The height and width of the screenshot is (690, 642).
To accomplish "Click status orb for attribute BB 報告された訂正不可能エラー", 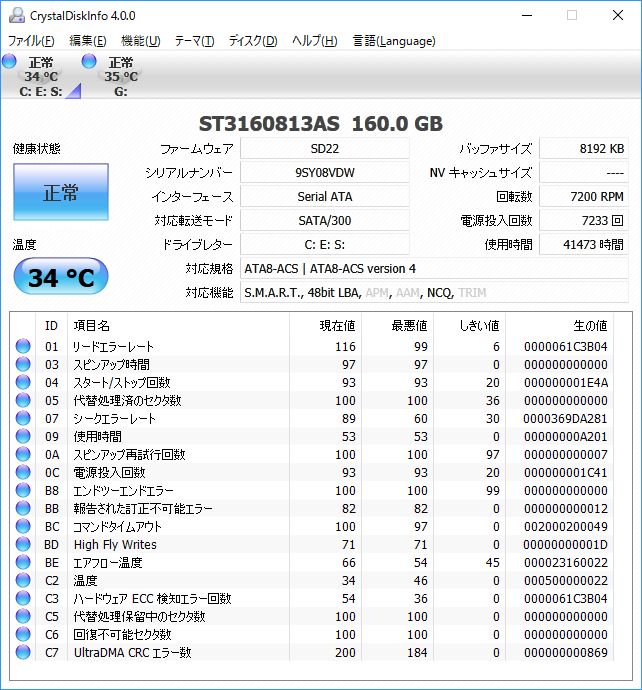I will point(23,509).
